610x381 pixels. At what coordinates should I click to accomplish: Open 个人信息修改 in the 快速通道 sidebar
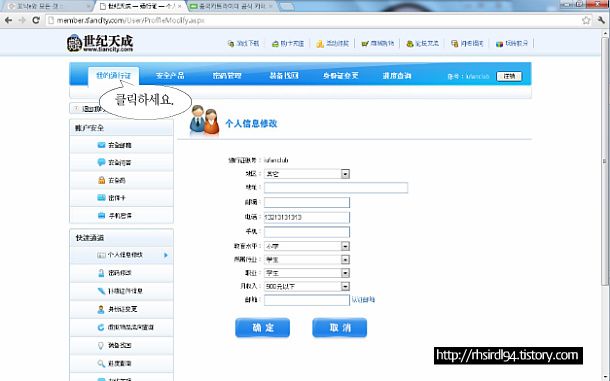(x=121, y=255)
